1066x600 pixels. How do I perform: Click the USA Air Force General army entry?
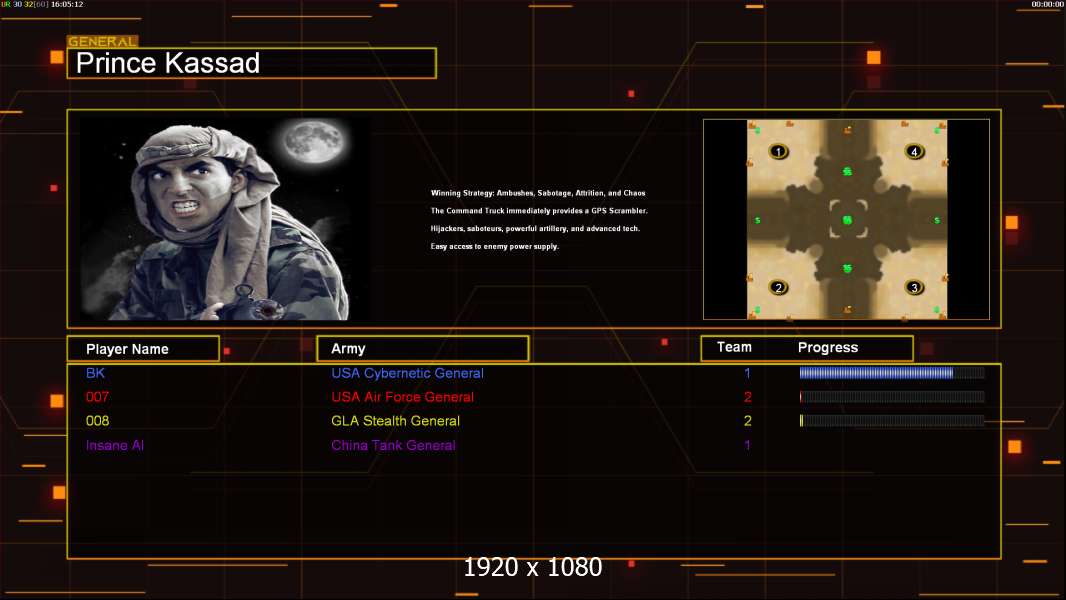402,397
